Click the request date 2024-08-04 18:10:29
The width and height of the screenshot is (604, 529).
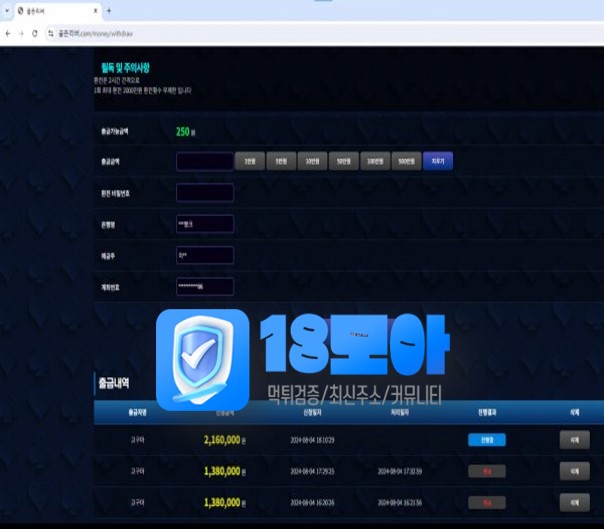coord(312,440)
